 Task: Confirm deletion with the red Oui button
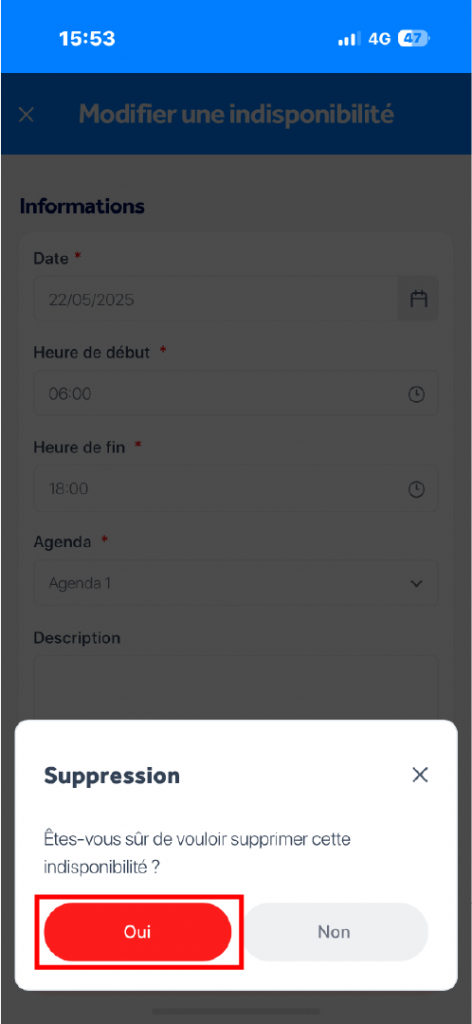pos(138,931)
